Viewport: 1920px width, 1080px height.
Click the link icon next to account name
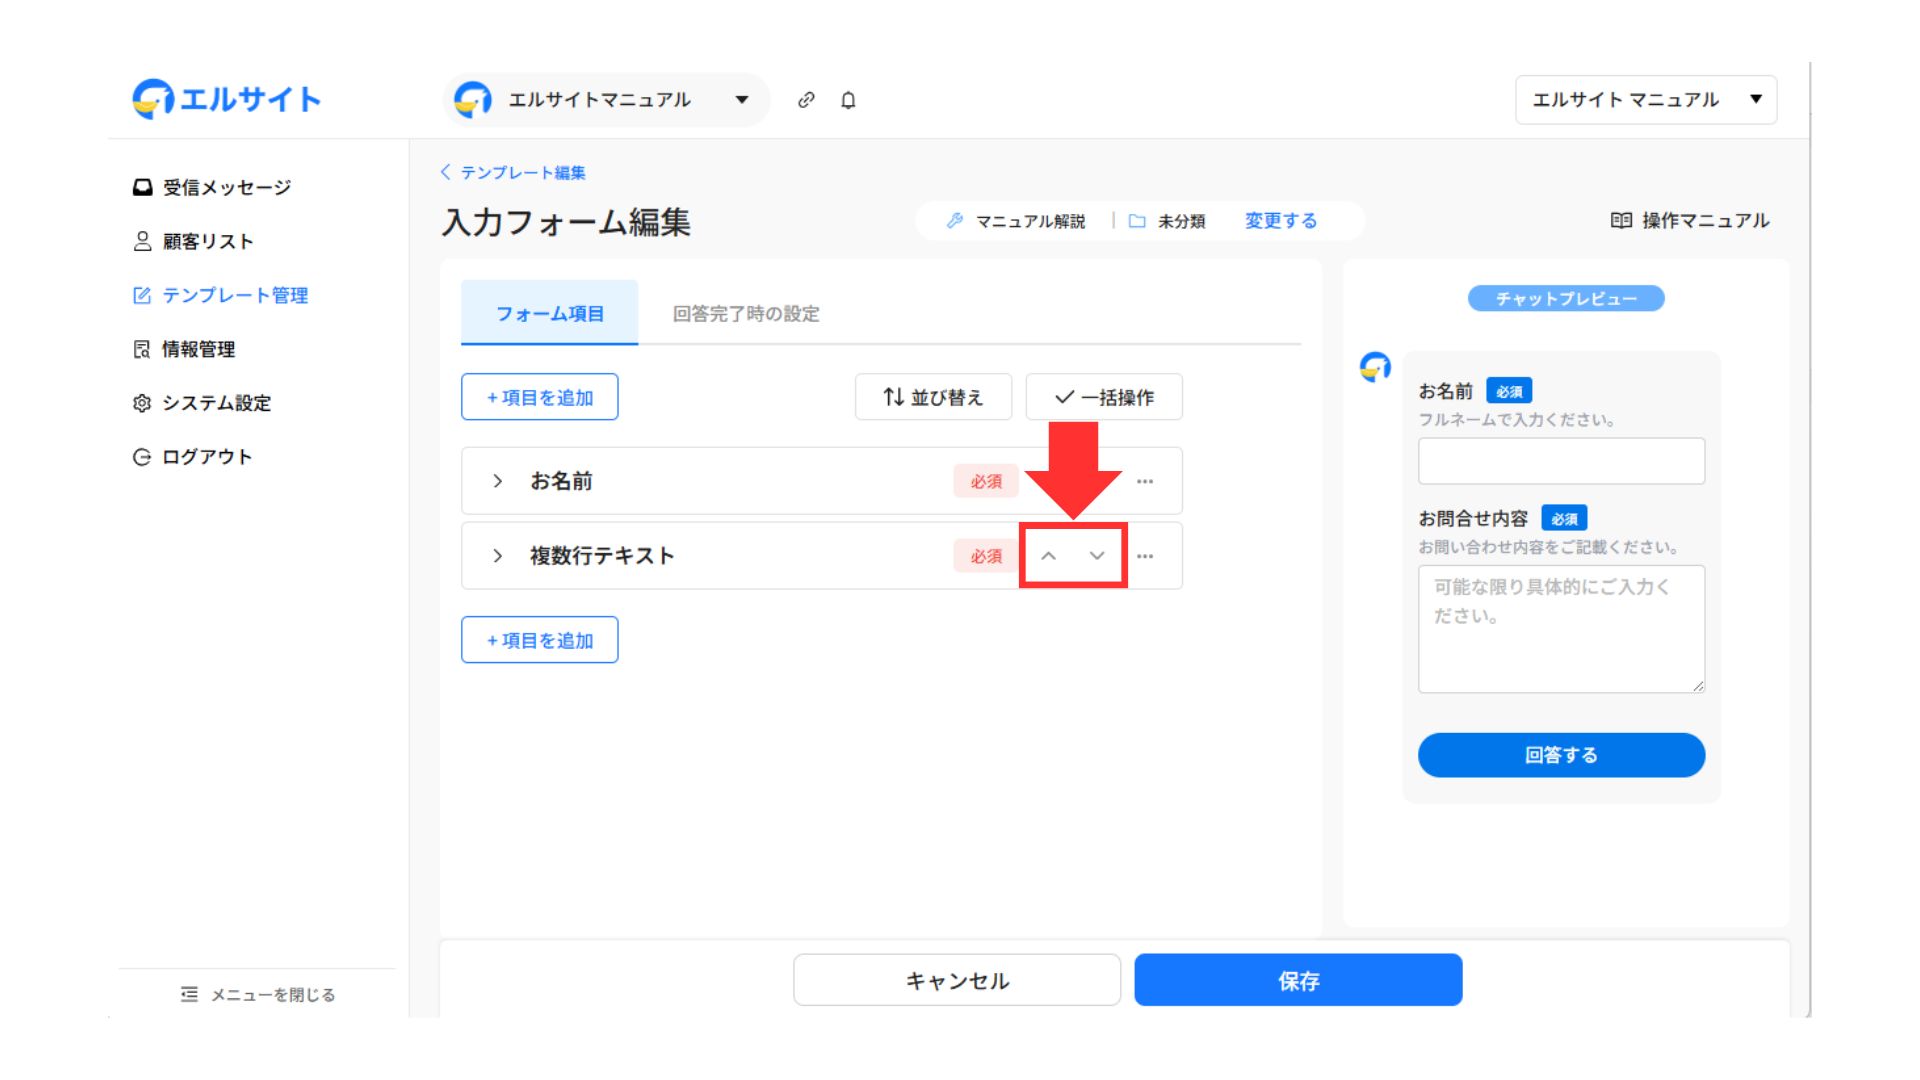coord(806,100)
